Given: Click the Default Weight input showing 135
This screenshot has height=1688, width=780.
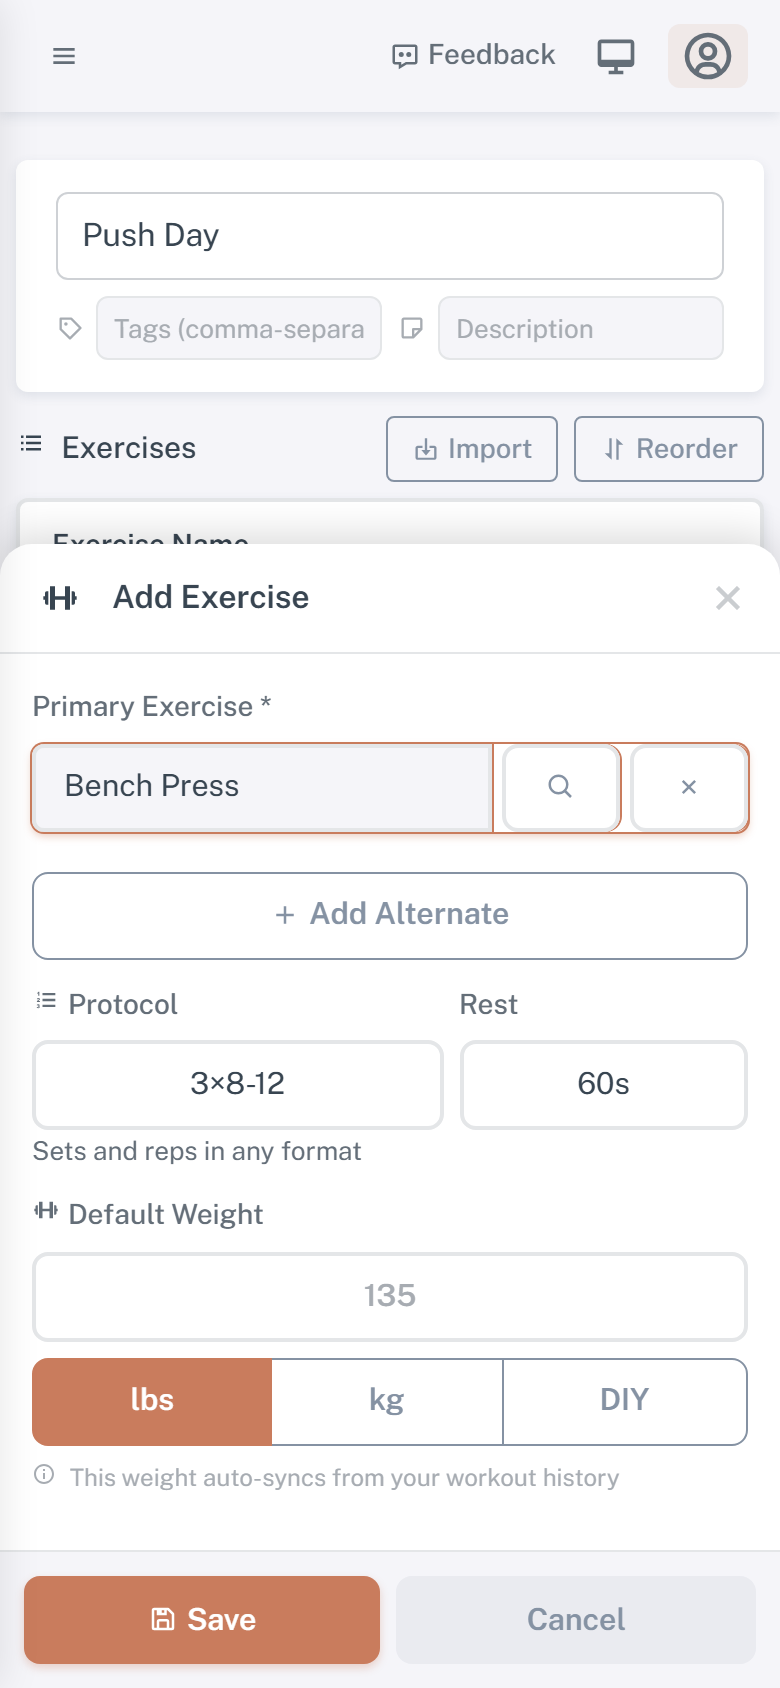Looking at the screenshot, I should (x=389, y=1296).
